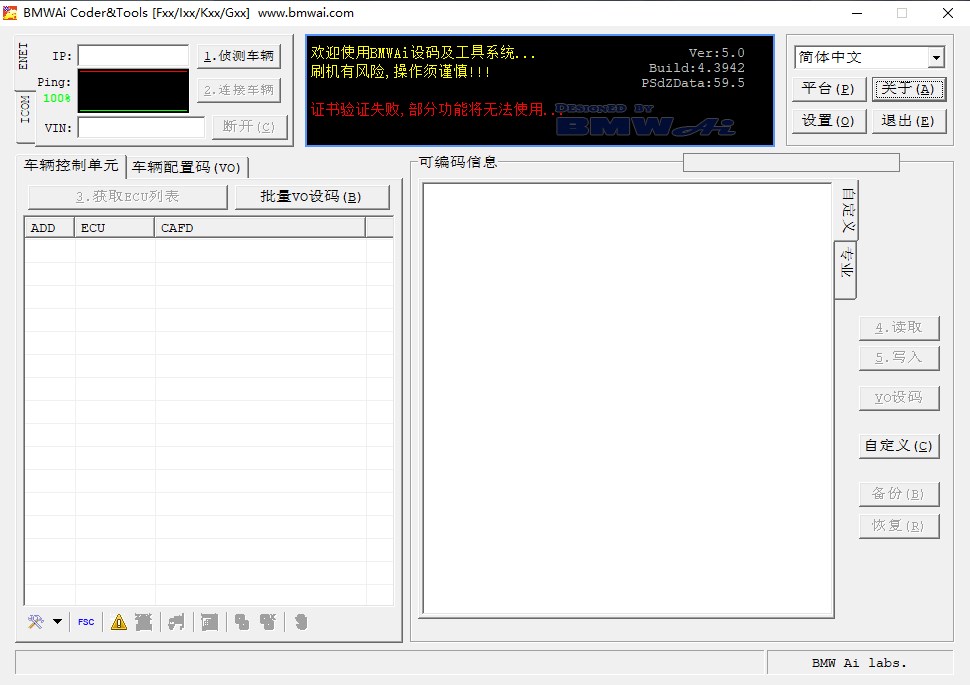
Task: Click the 关于 (A) button
Action: (x=908, y=89)
